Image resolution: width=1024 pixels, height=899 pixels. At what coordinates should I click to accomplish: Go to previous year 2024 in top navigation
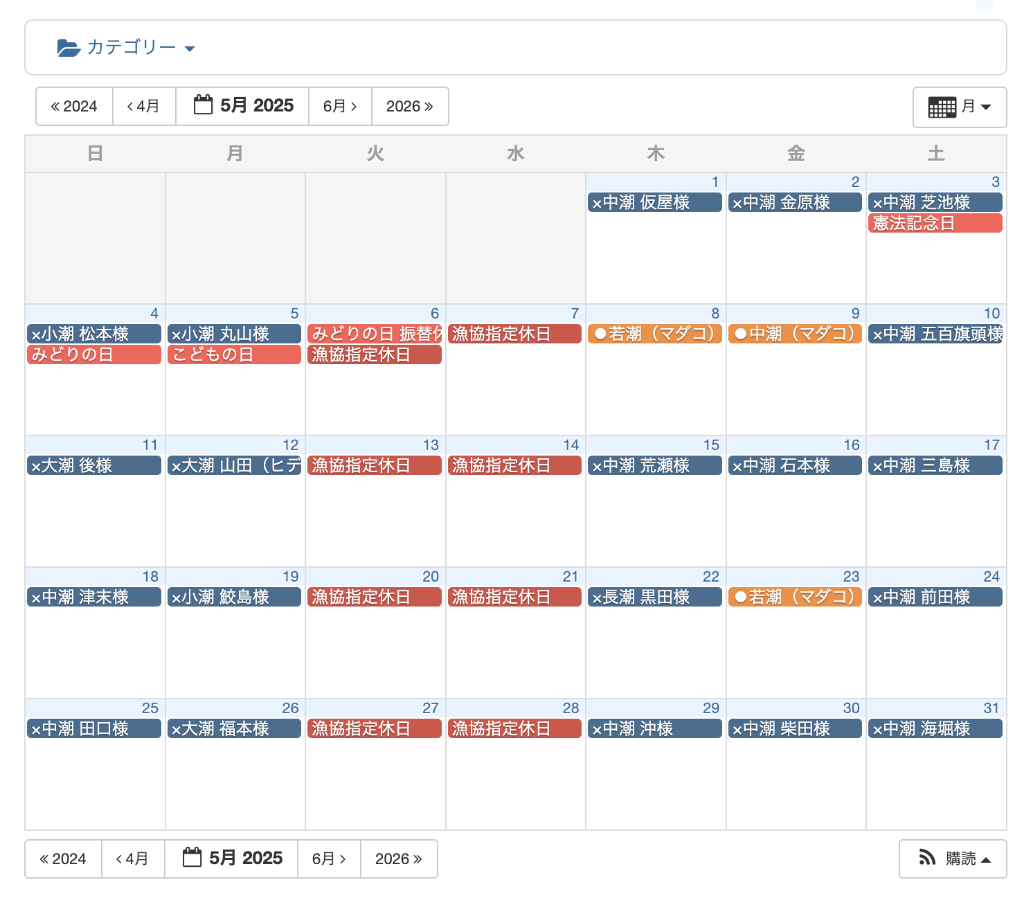(74, 106)
